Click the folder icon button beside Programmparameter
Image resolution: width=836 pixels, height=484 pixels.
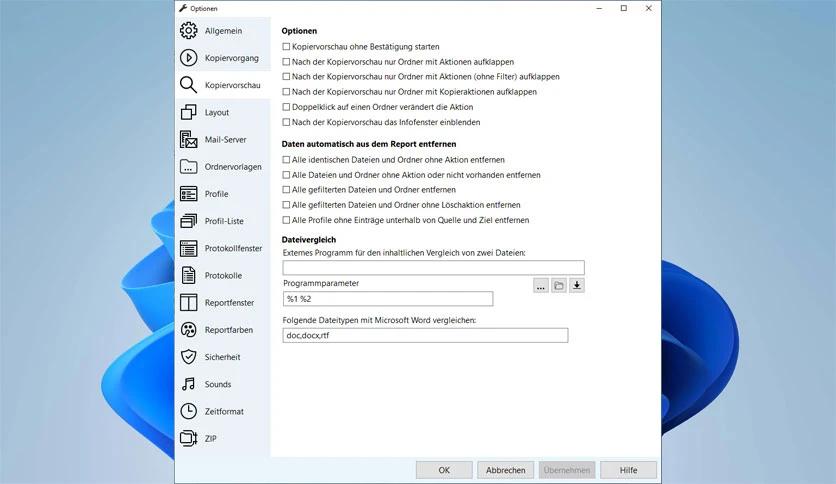coord(559,286)
